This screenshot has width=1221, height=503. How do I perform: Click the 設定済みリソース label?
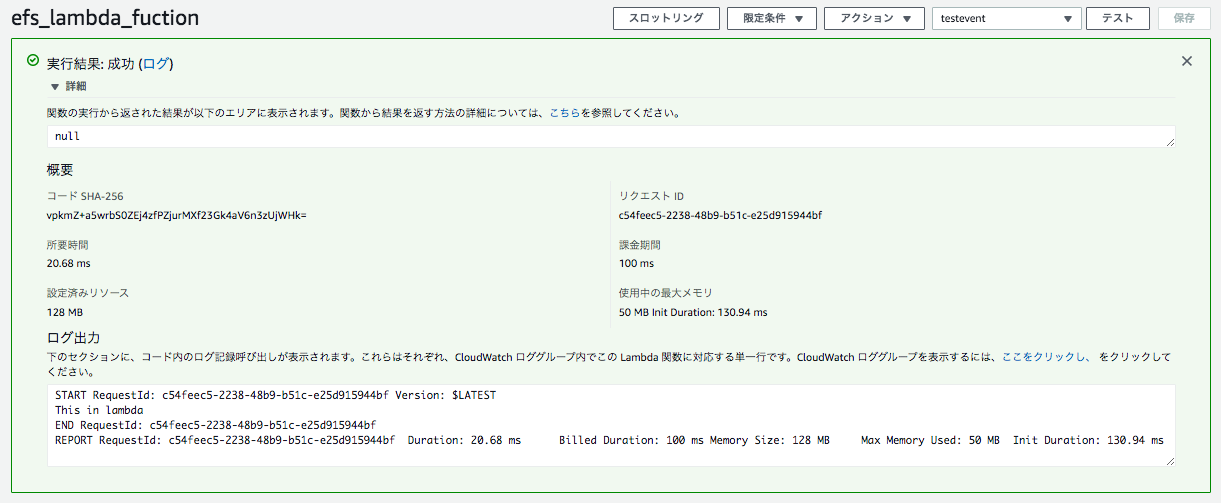point(88,293)
